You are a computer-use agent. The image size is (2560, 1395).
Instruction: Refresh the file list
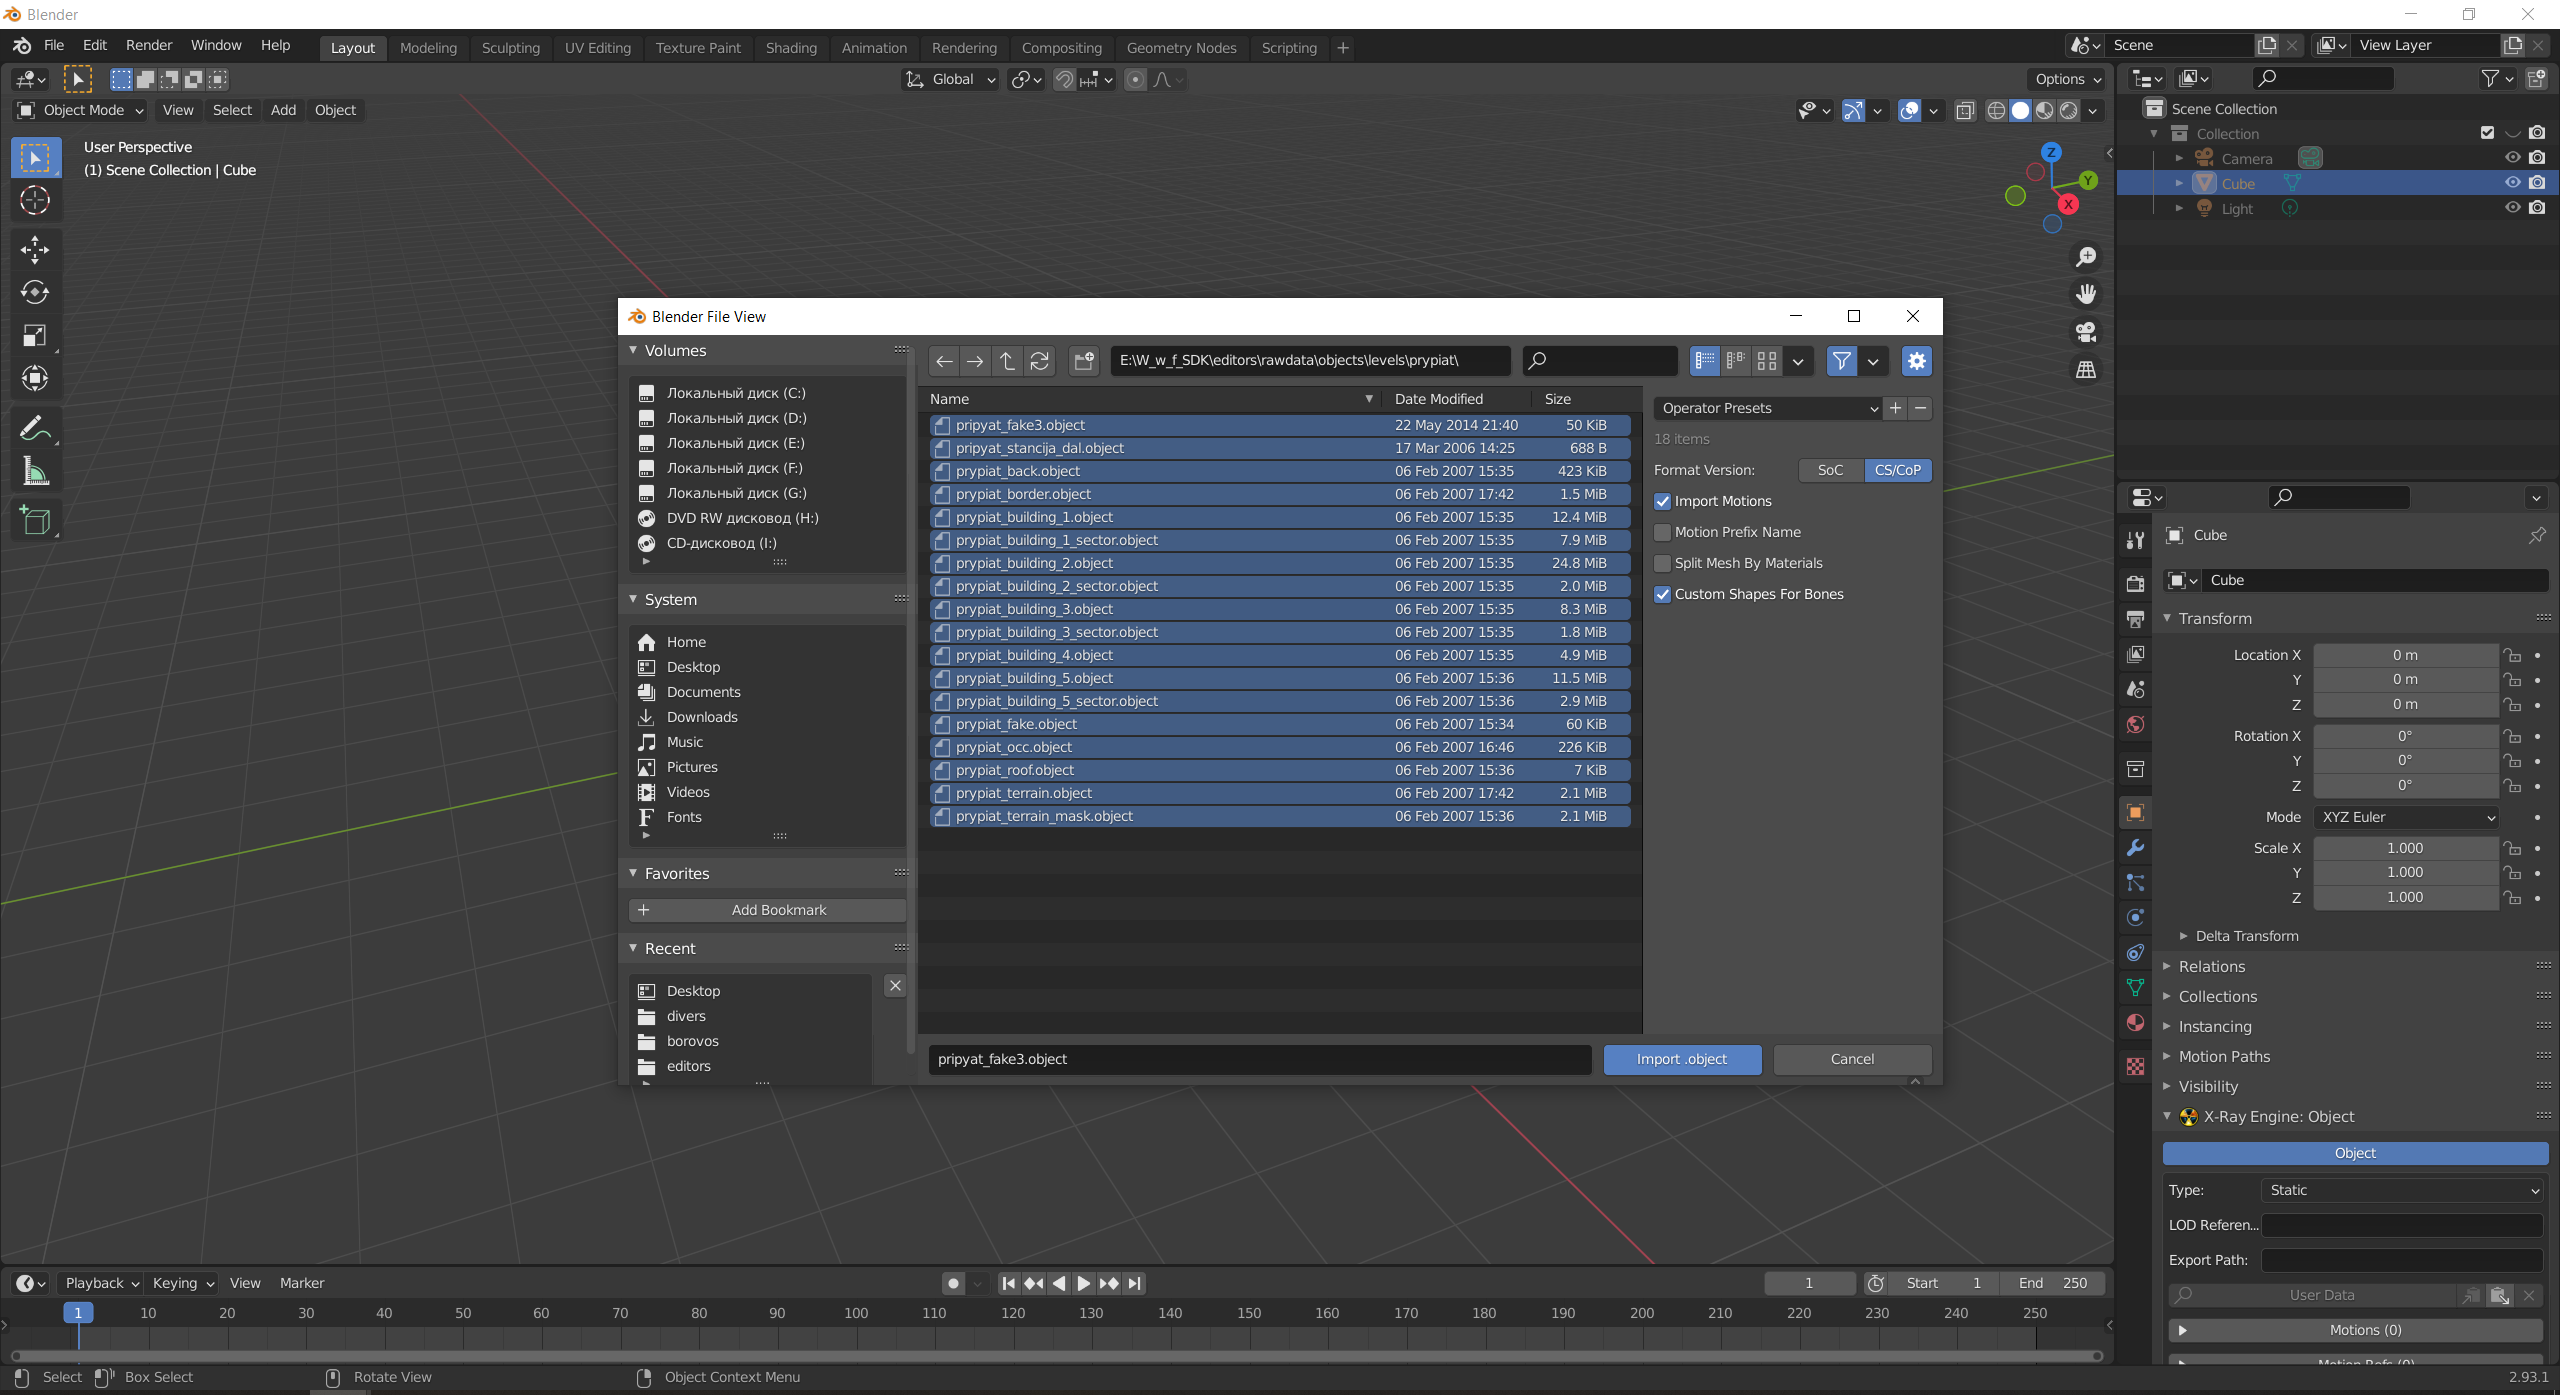[1040, 361]
